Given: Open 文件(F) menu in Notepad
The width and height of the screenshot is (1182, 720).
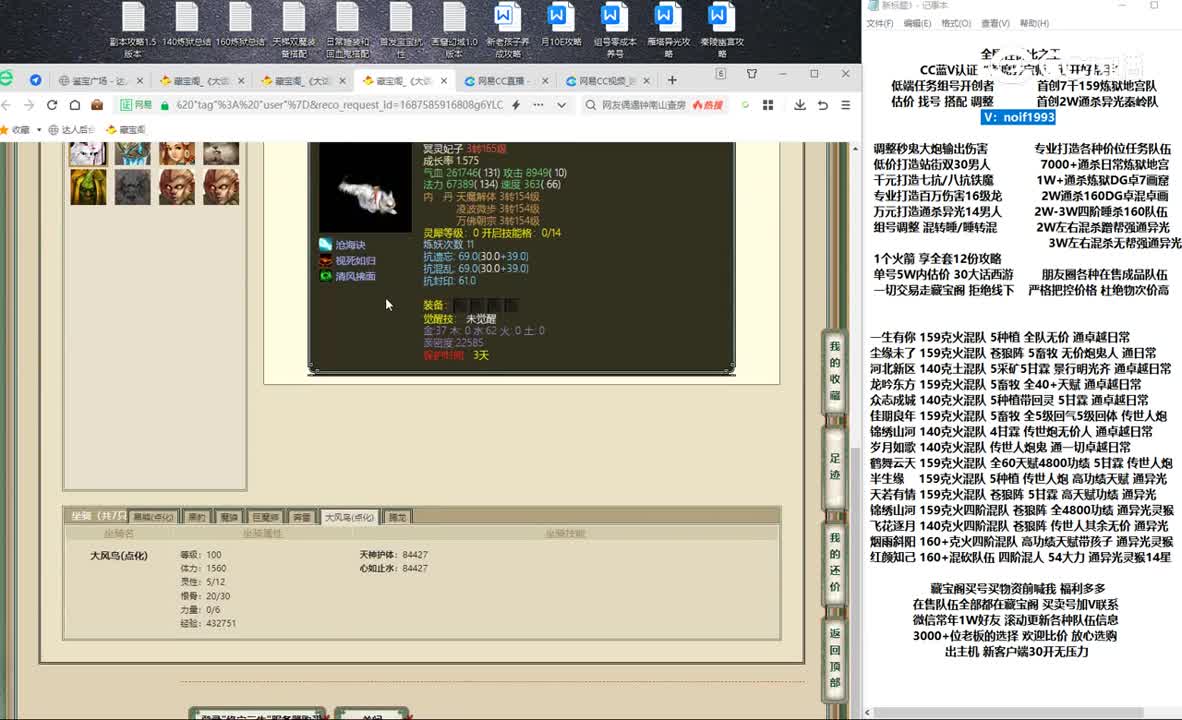Looking at the screenshot, I should [x=879, y=23].
